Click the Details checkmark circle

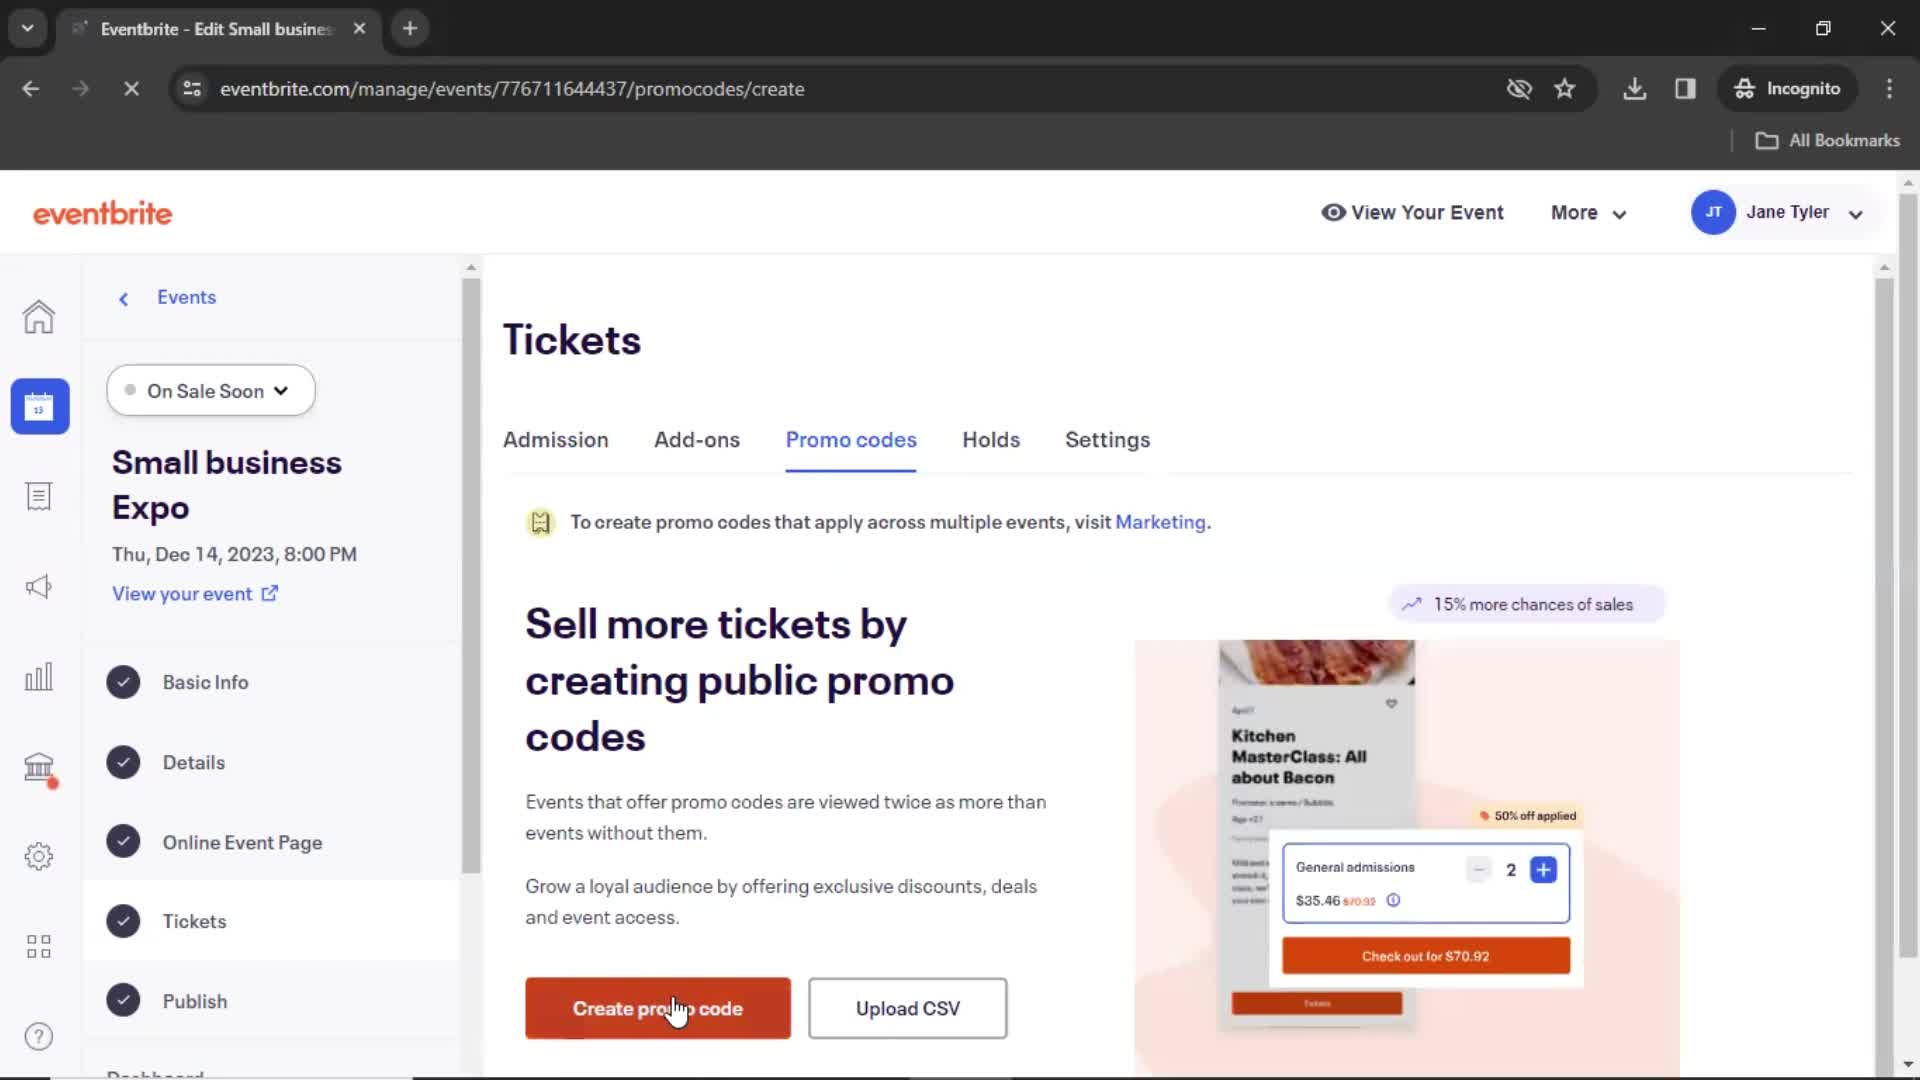click(123, 762)
